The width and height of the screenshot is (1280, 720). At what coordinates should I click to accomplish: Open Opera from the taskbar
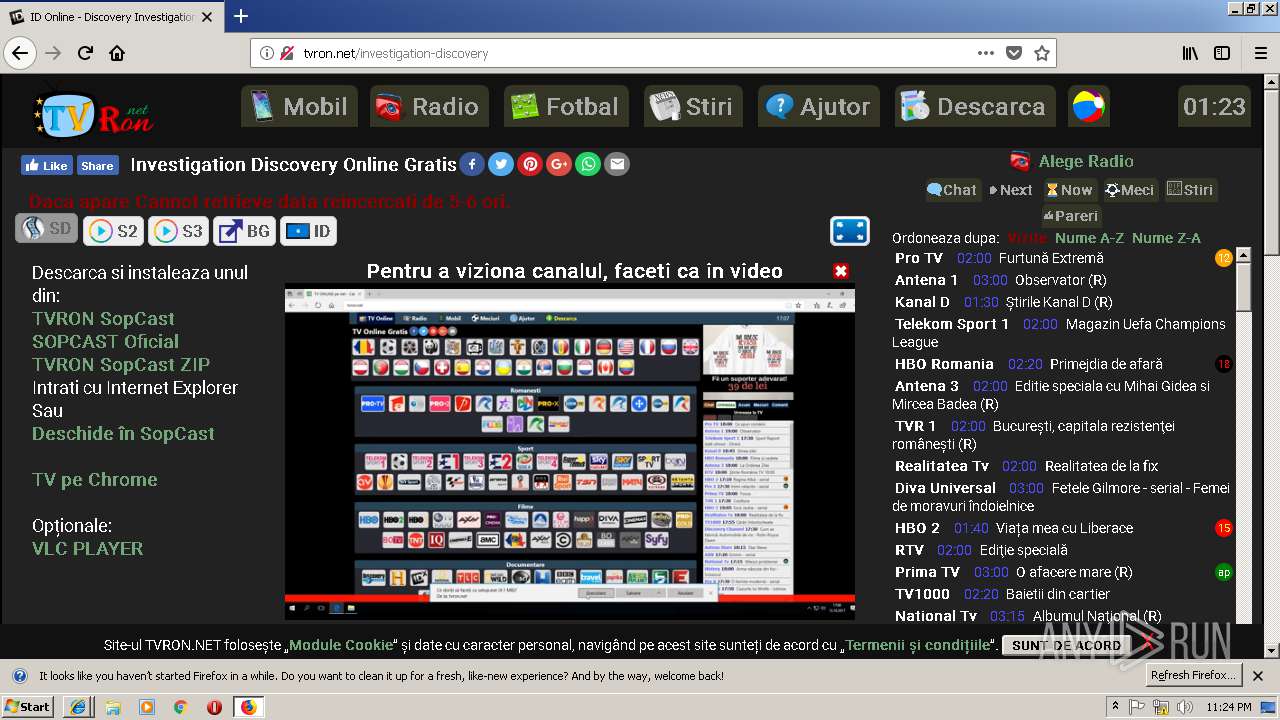pyautogui.click(x=214, y=707)
